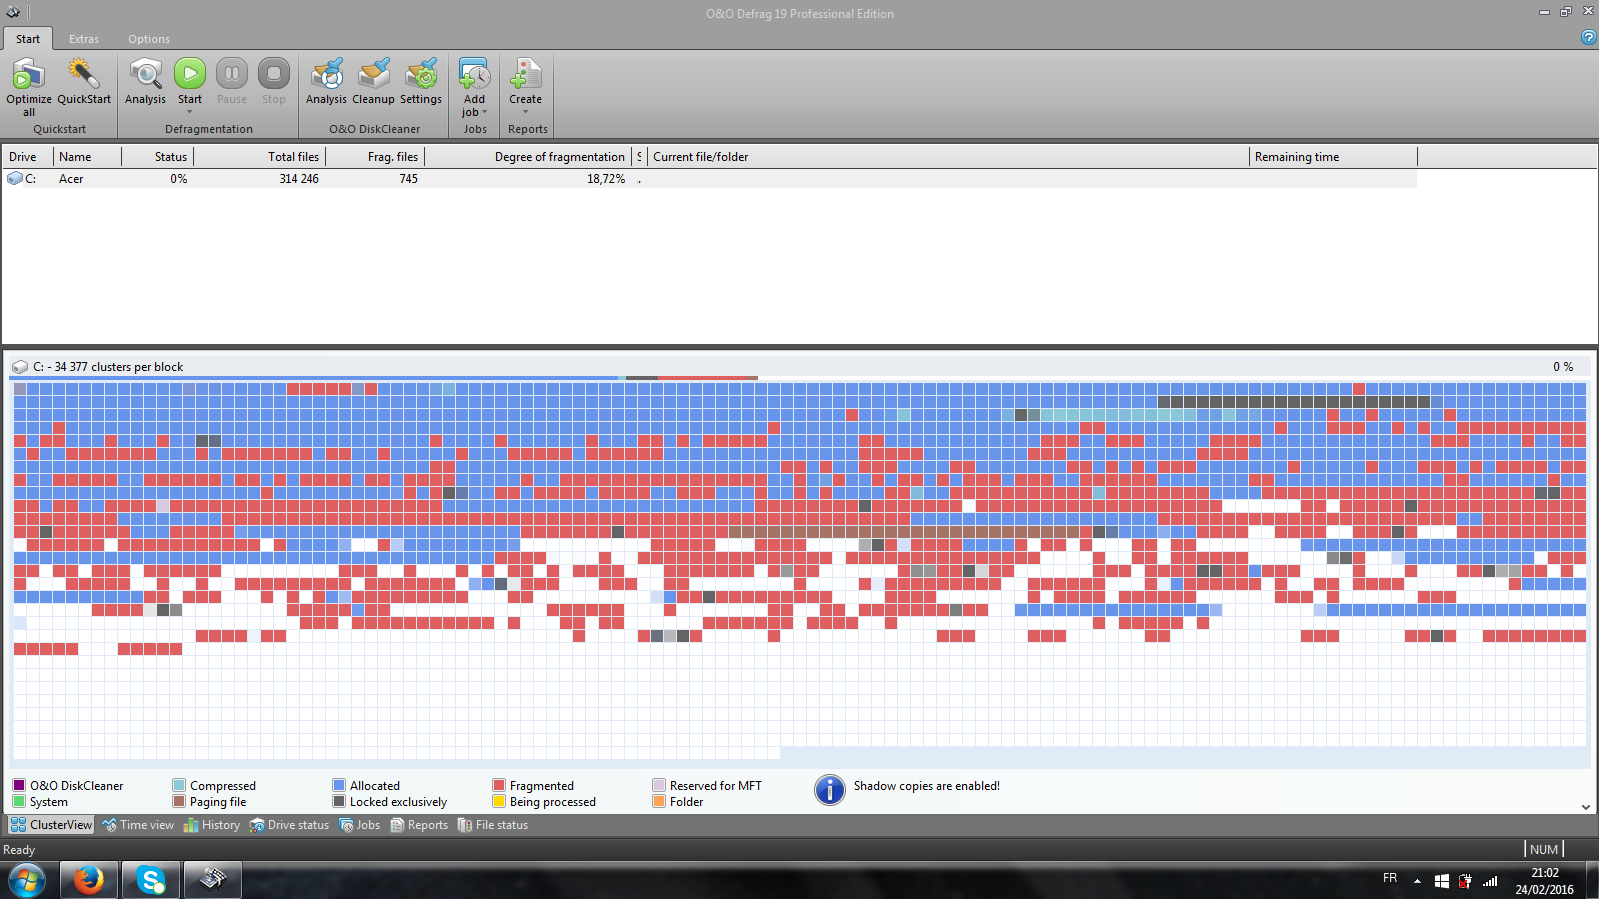Sort drive list by Name column
Screen dimensions: 1599x899
pos(88,157)
